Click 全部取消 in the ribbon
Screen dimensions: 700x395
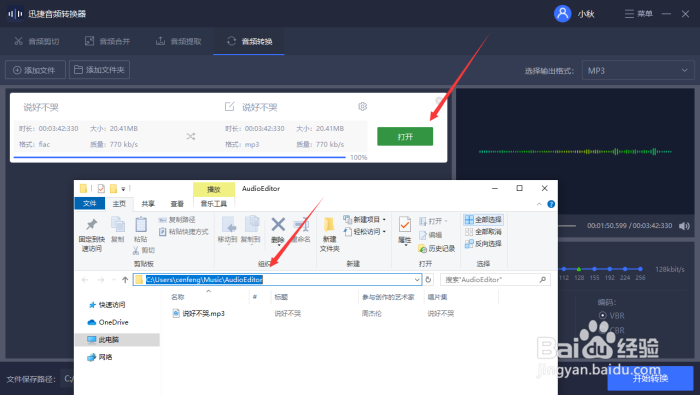(483, 232)
